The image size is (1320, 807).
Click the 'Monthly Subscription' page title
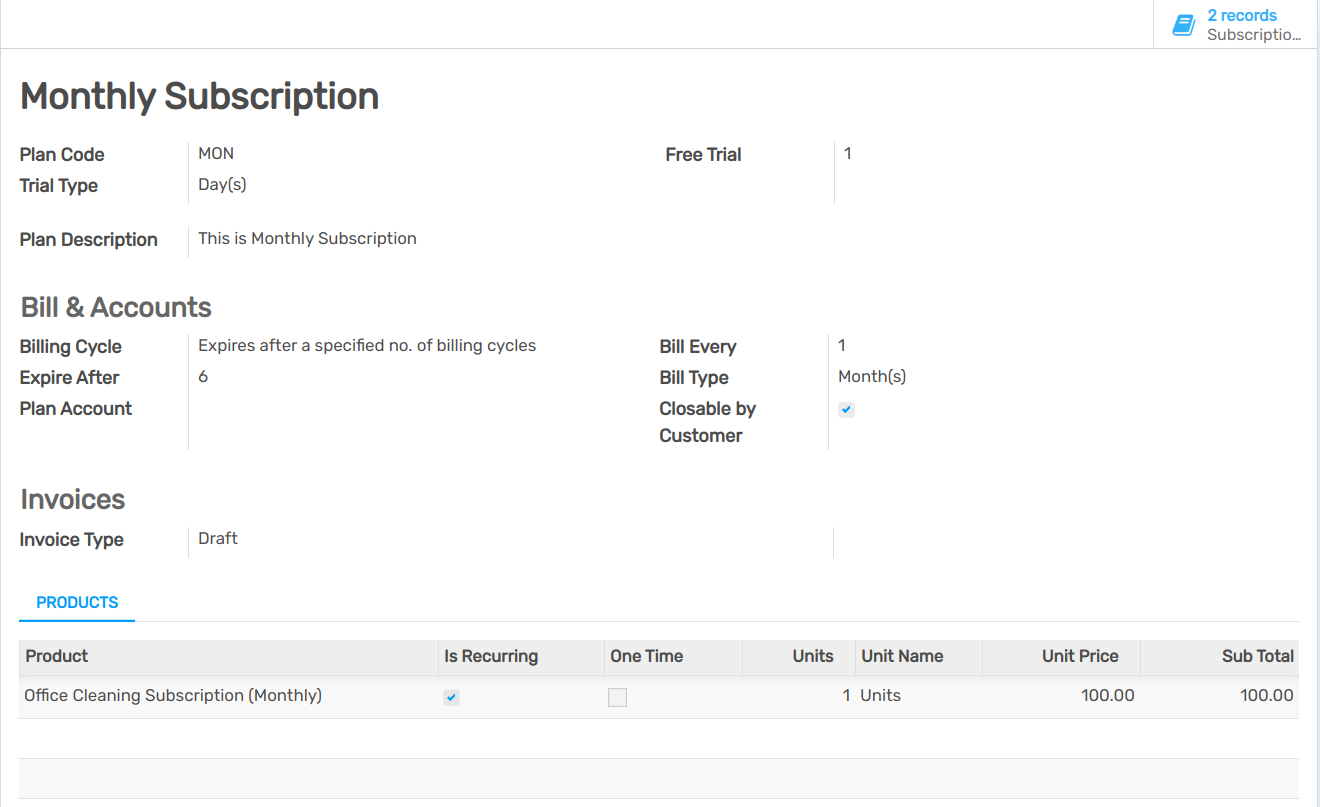[x=199, y=96]
